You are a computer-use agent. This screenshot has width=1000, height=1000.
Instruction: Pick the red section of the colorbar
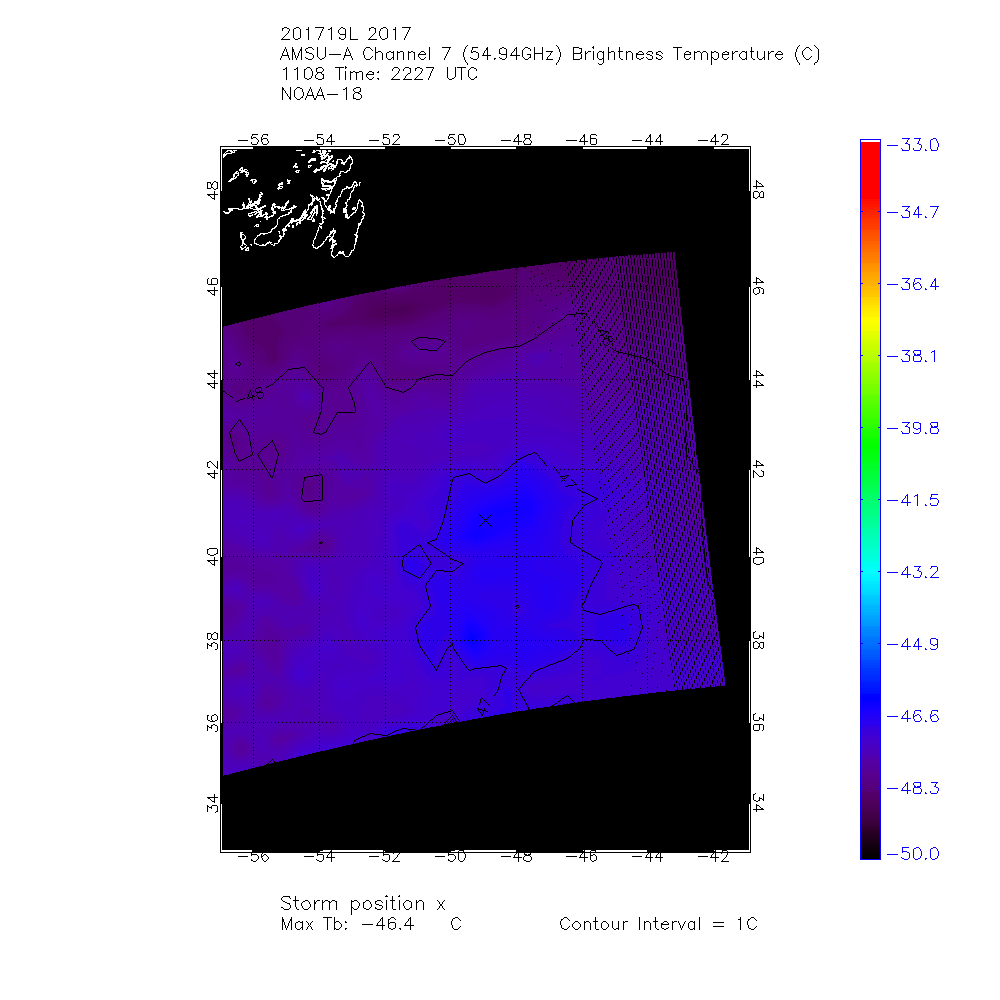coord(871,172)
